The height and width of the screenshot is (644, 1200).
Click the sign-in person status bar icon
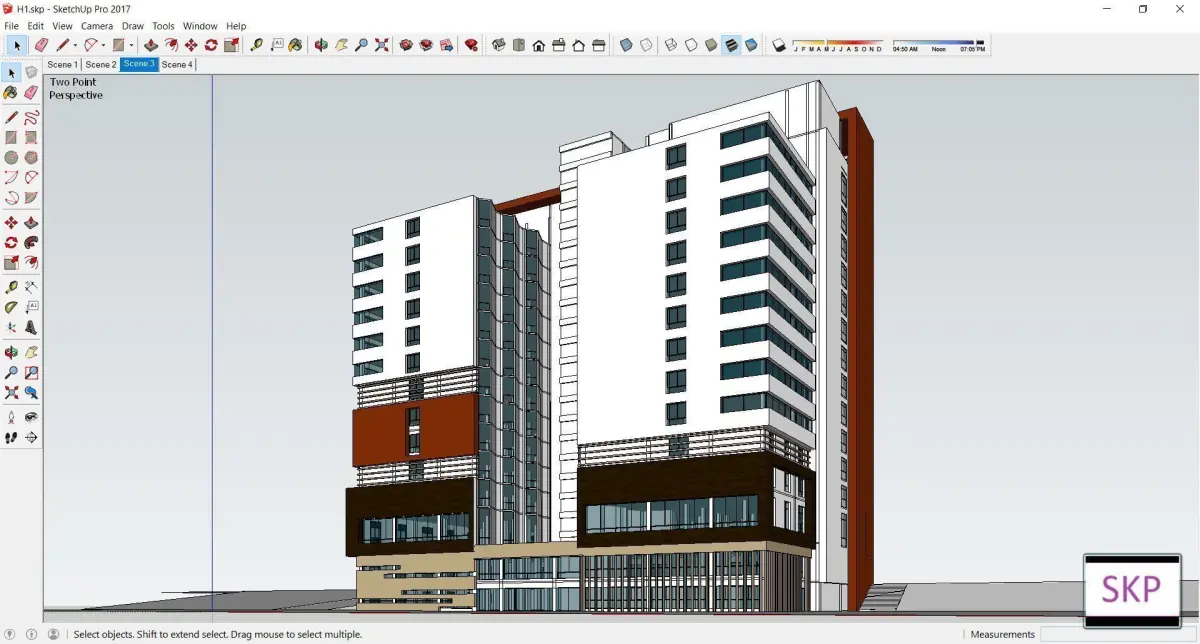tap(54, 634)
